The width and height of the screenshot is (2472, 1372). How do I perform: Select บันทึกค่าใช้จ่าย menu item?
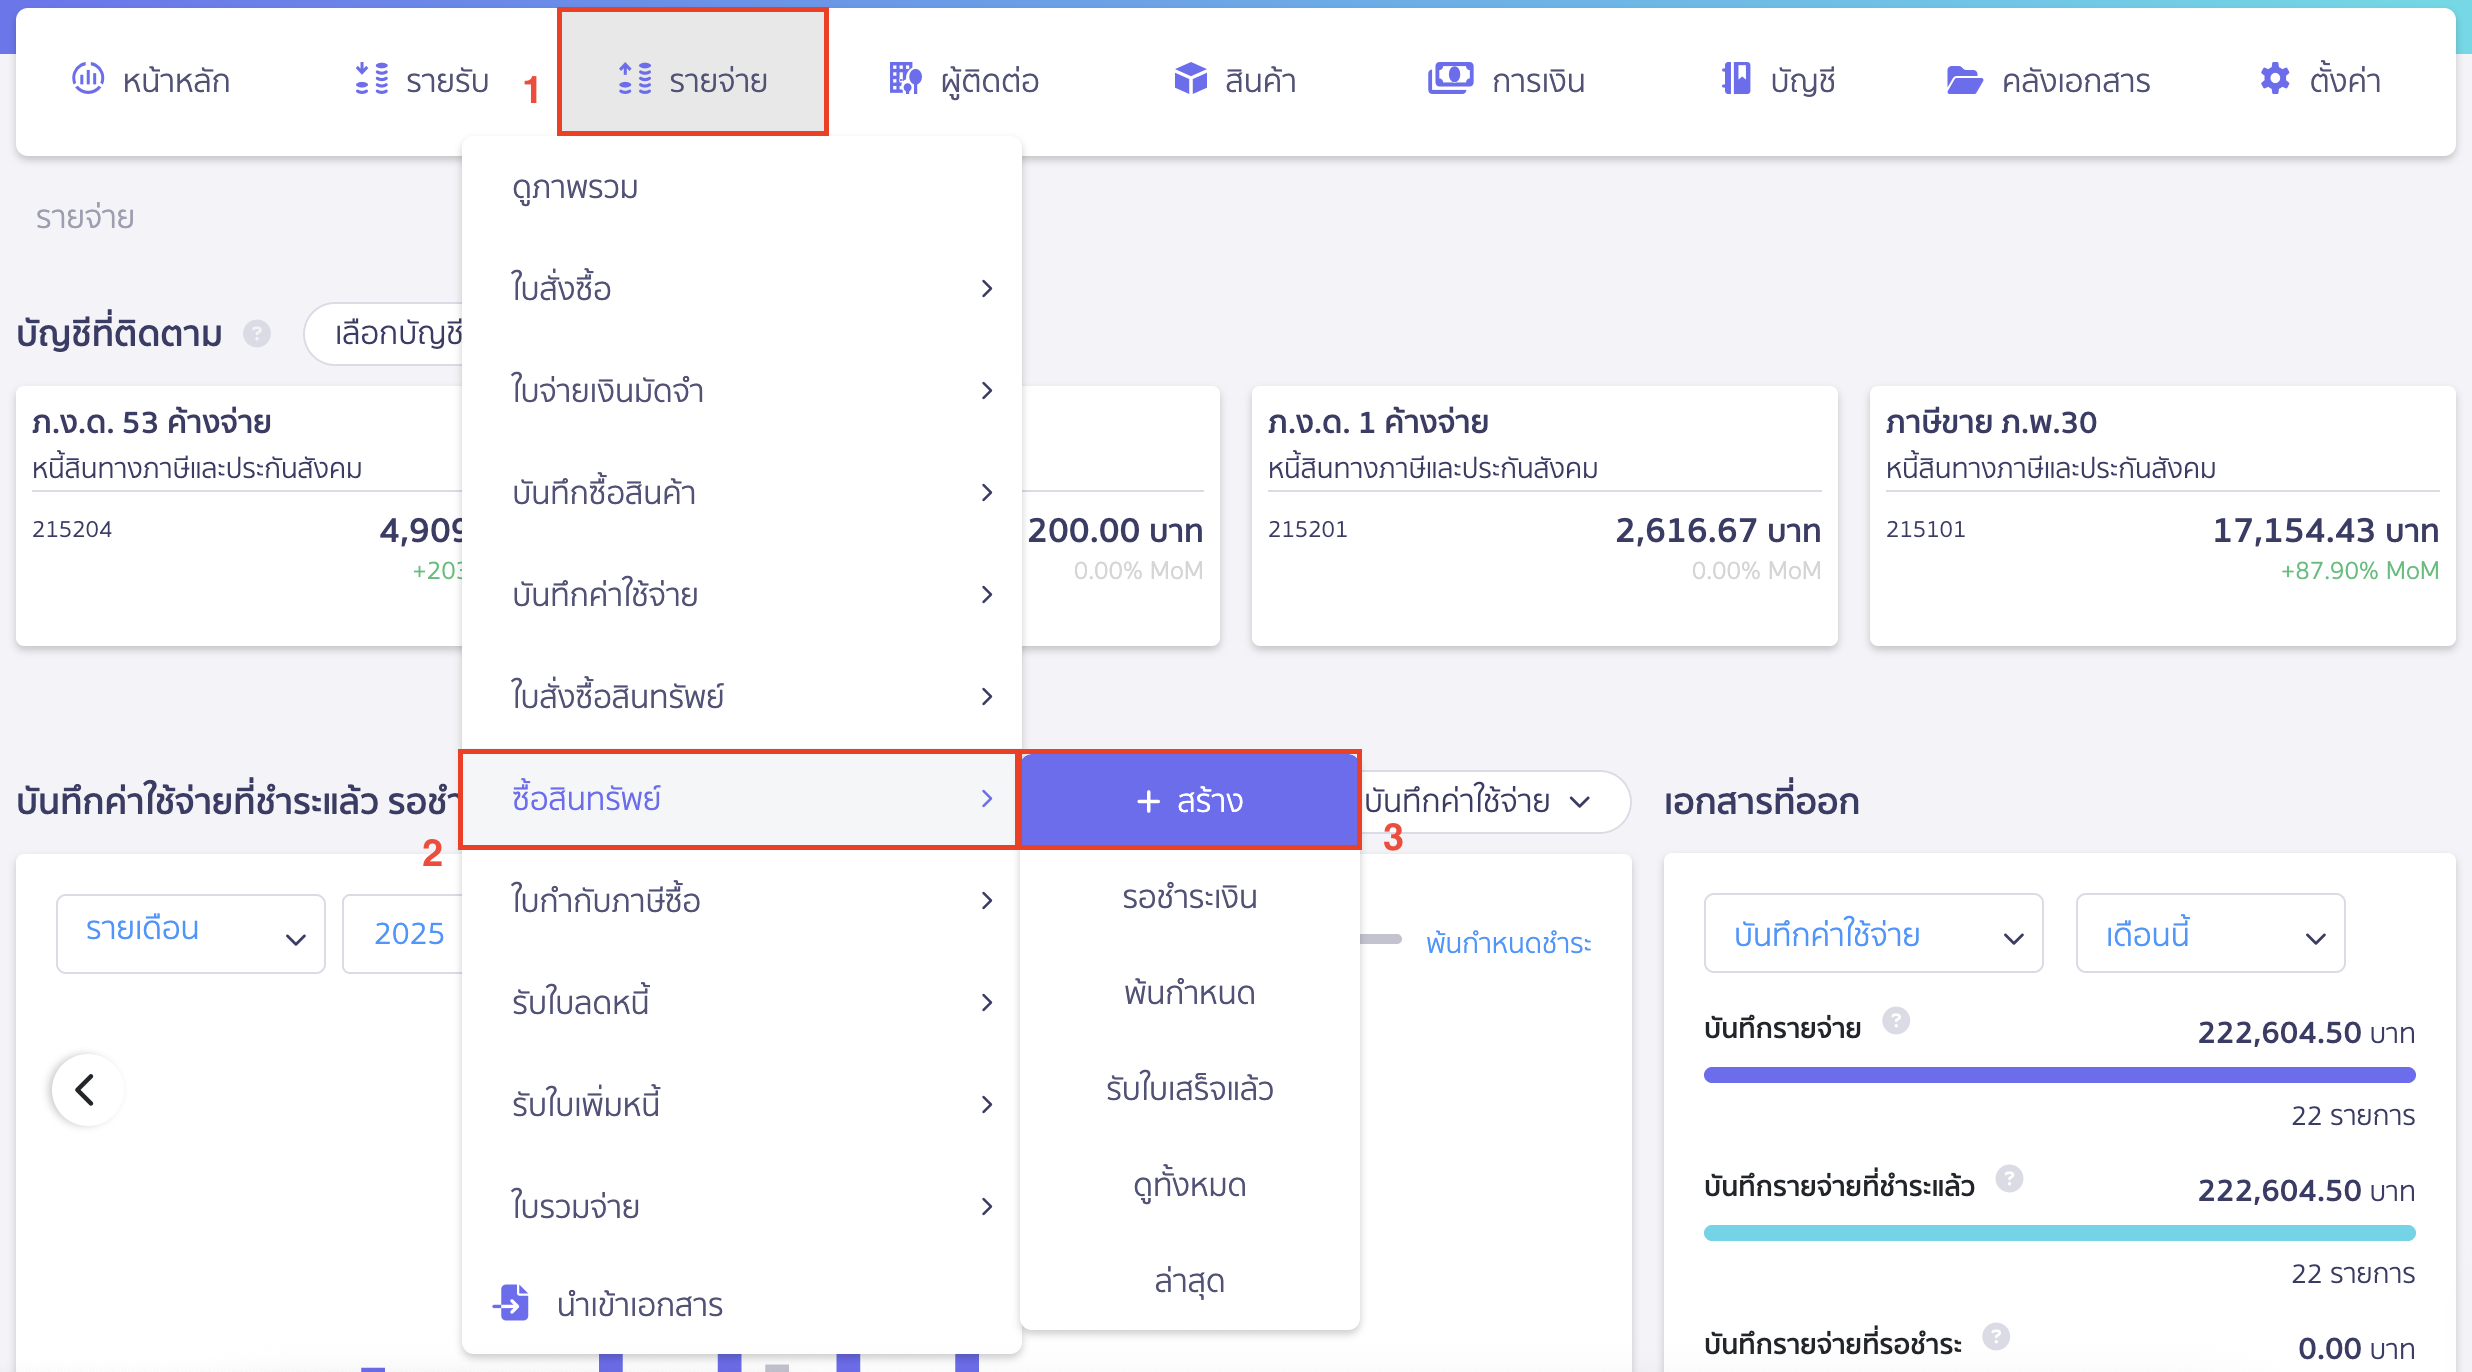[x=741, y=594]
